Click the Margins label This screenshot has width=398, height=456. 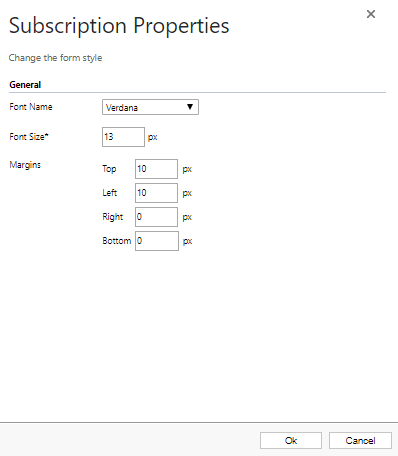(x=25, y=165)
